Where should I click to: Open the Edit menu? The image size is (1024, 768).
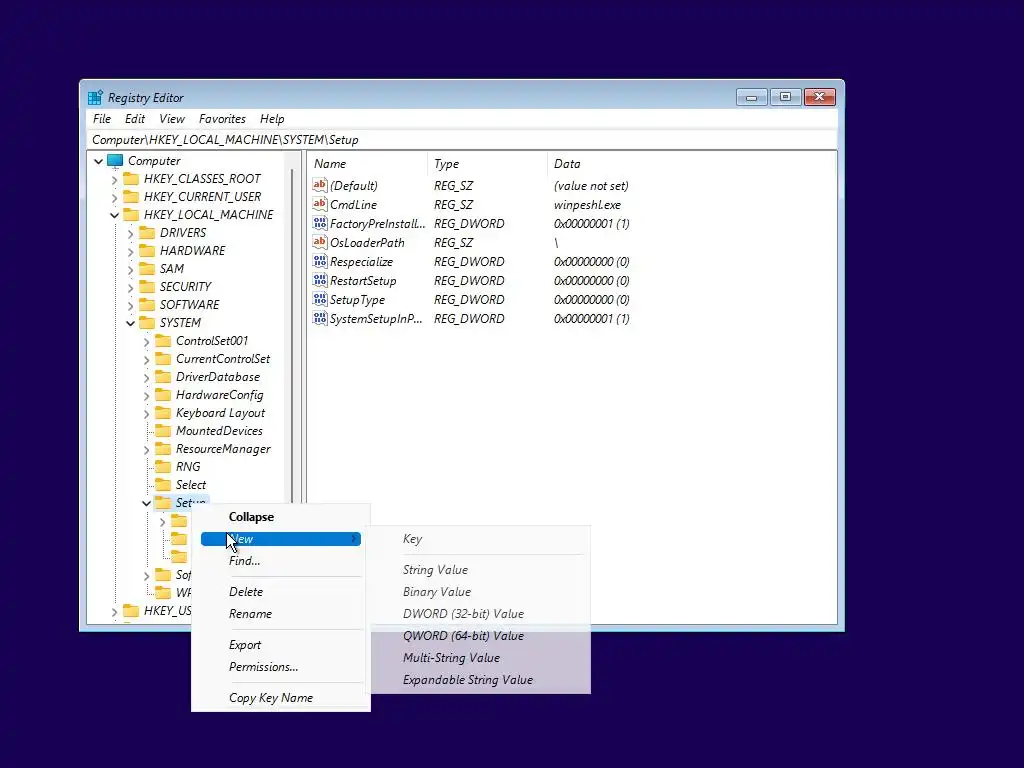(x=135, y=119)
